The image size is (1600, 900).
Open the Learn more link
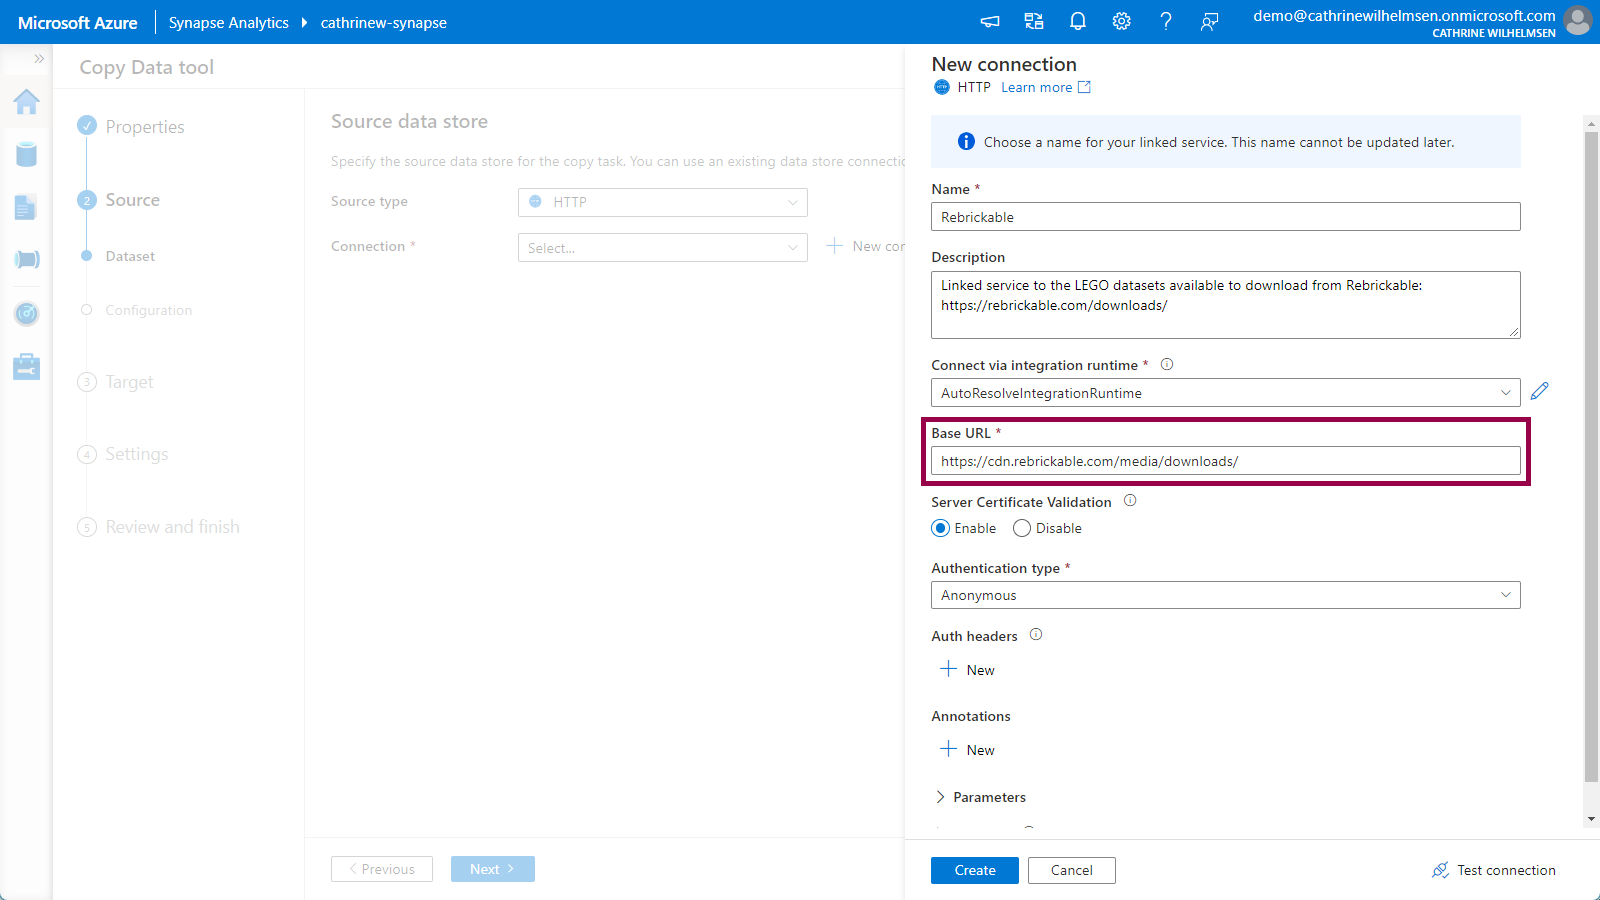[1037, 87]
